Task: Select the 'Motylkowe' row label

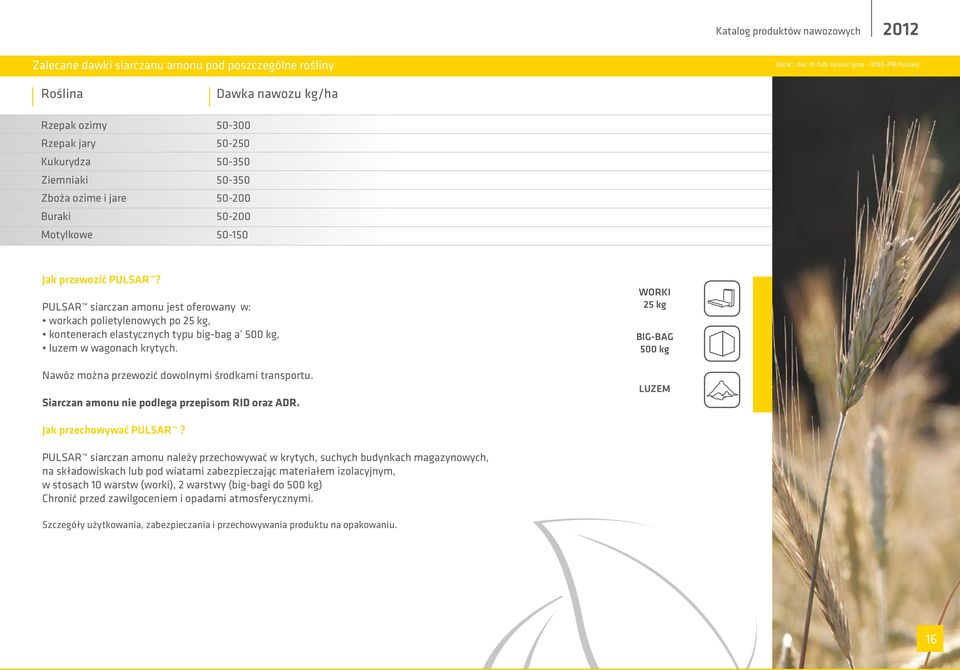Action: (67, 235)
